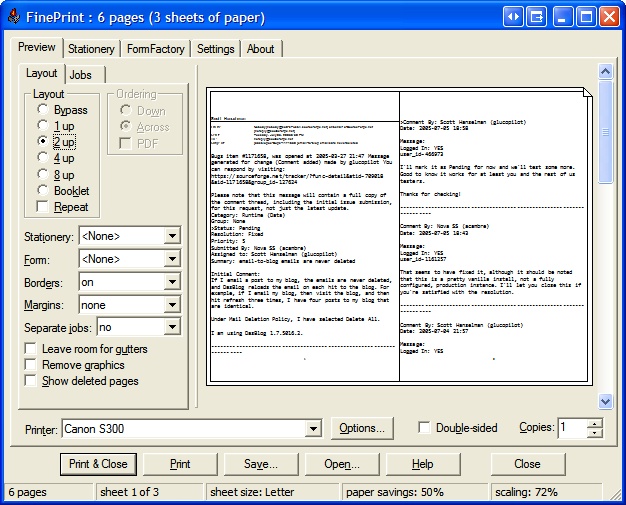626x505 pixels.
Task: Click the right page in preview
Action: (x=493, y=236)
